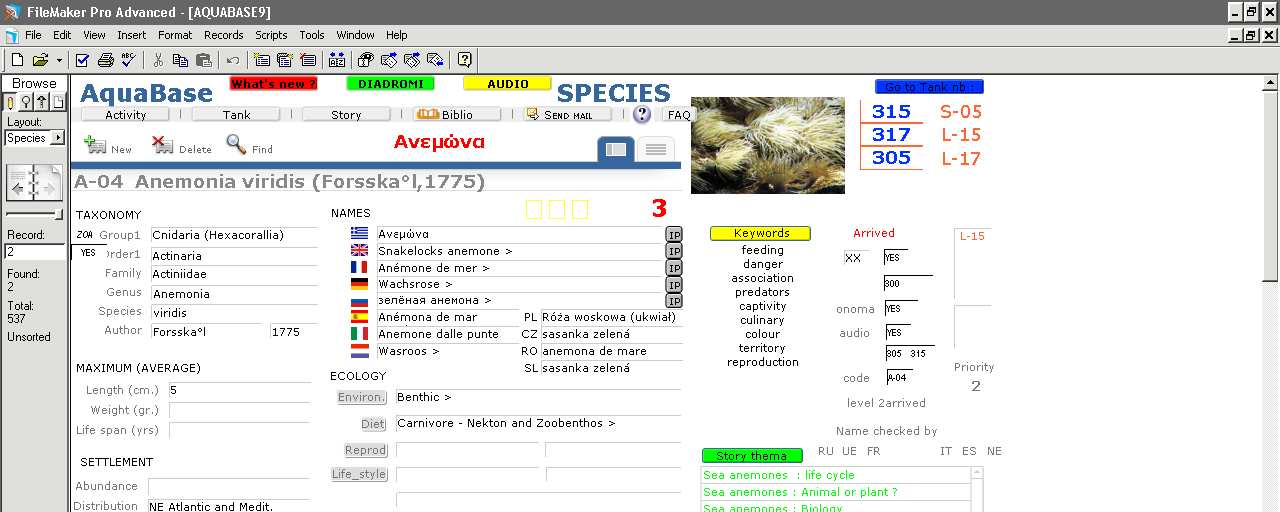Add record with green plus New icon
Image resolution: width=1280 pixels, height=512 pixels.
coord(108,146)
